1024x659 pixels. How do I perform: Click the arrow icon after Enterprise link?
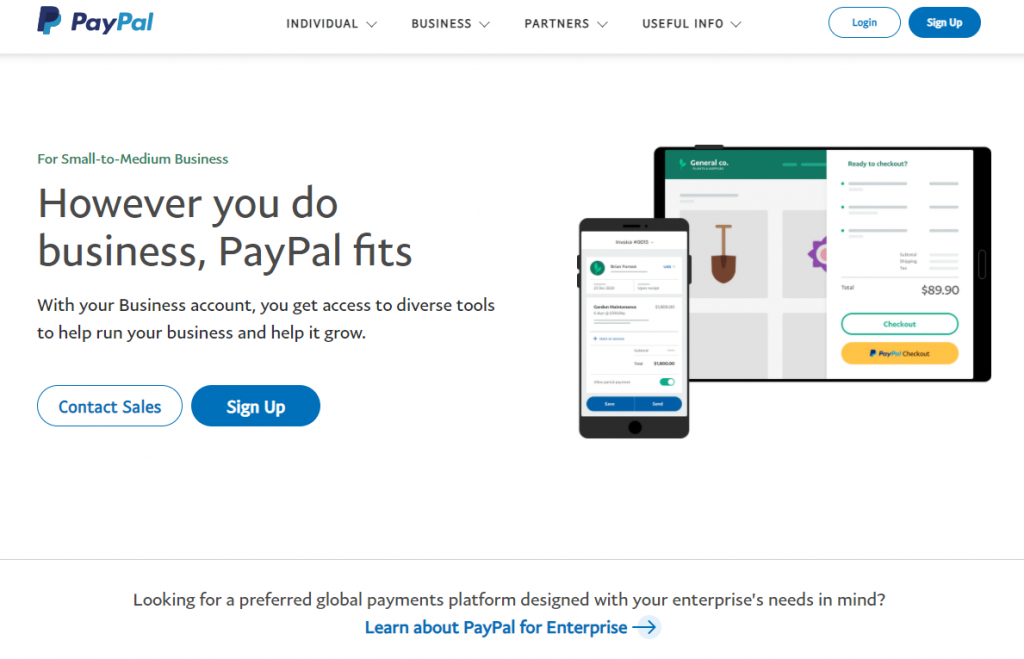tap(645, 627)
